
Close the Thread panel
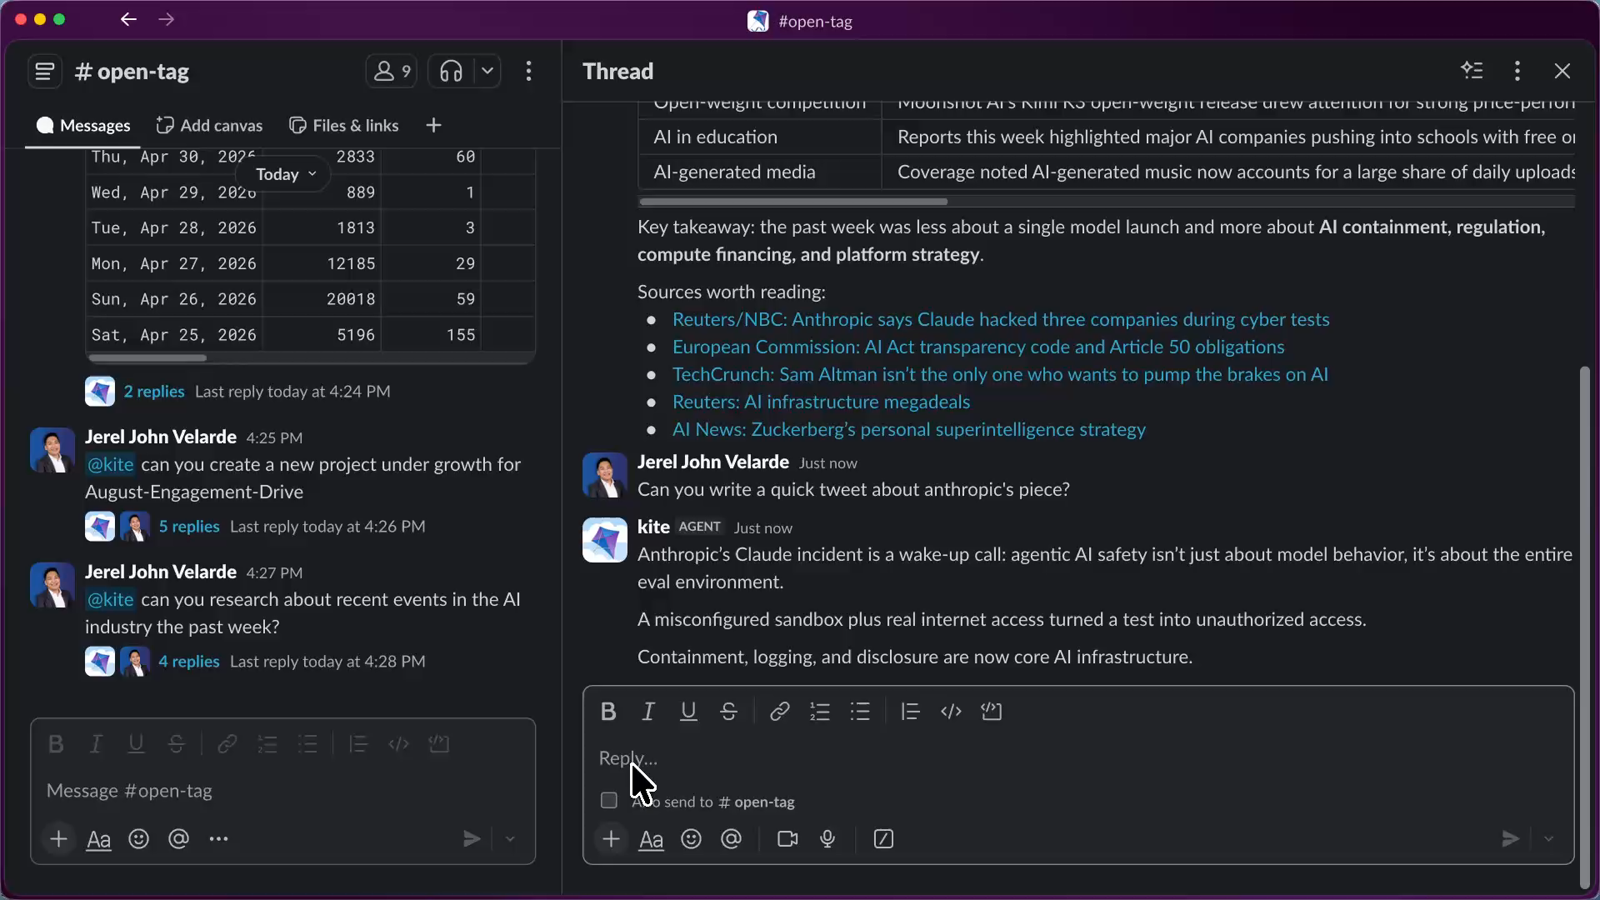1562,71
